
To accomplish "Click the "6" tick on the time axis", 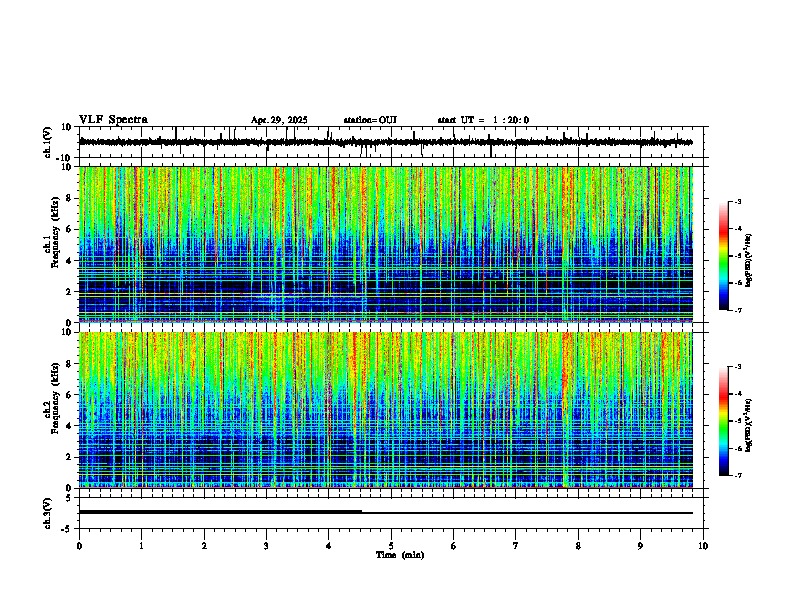I will pos(454,546).
